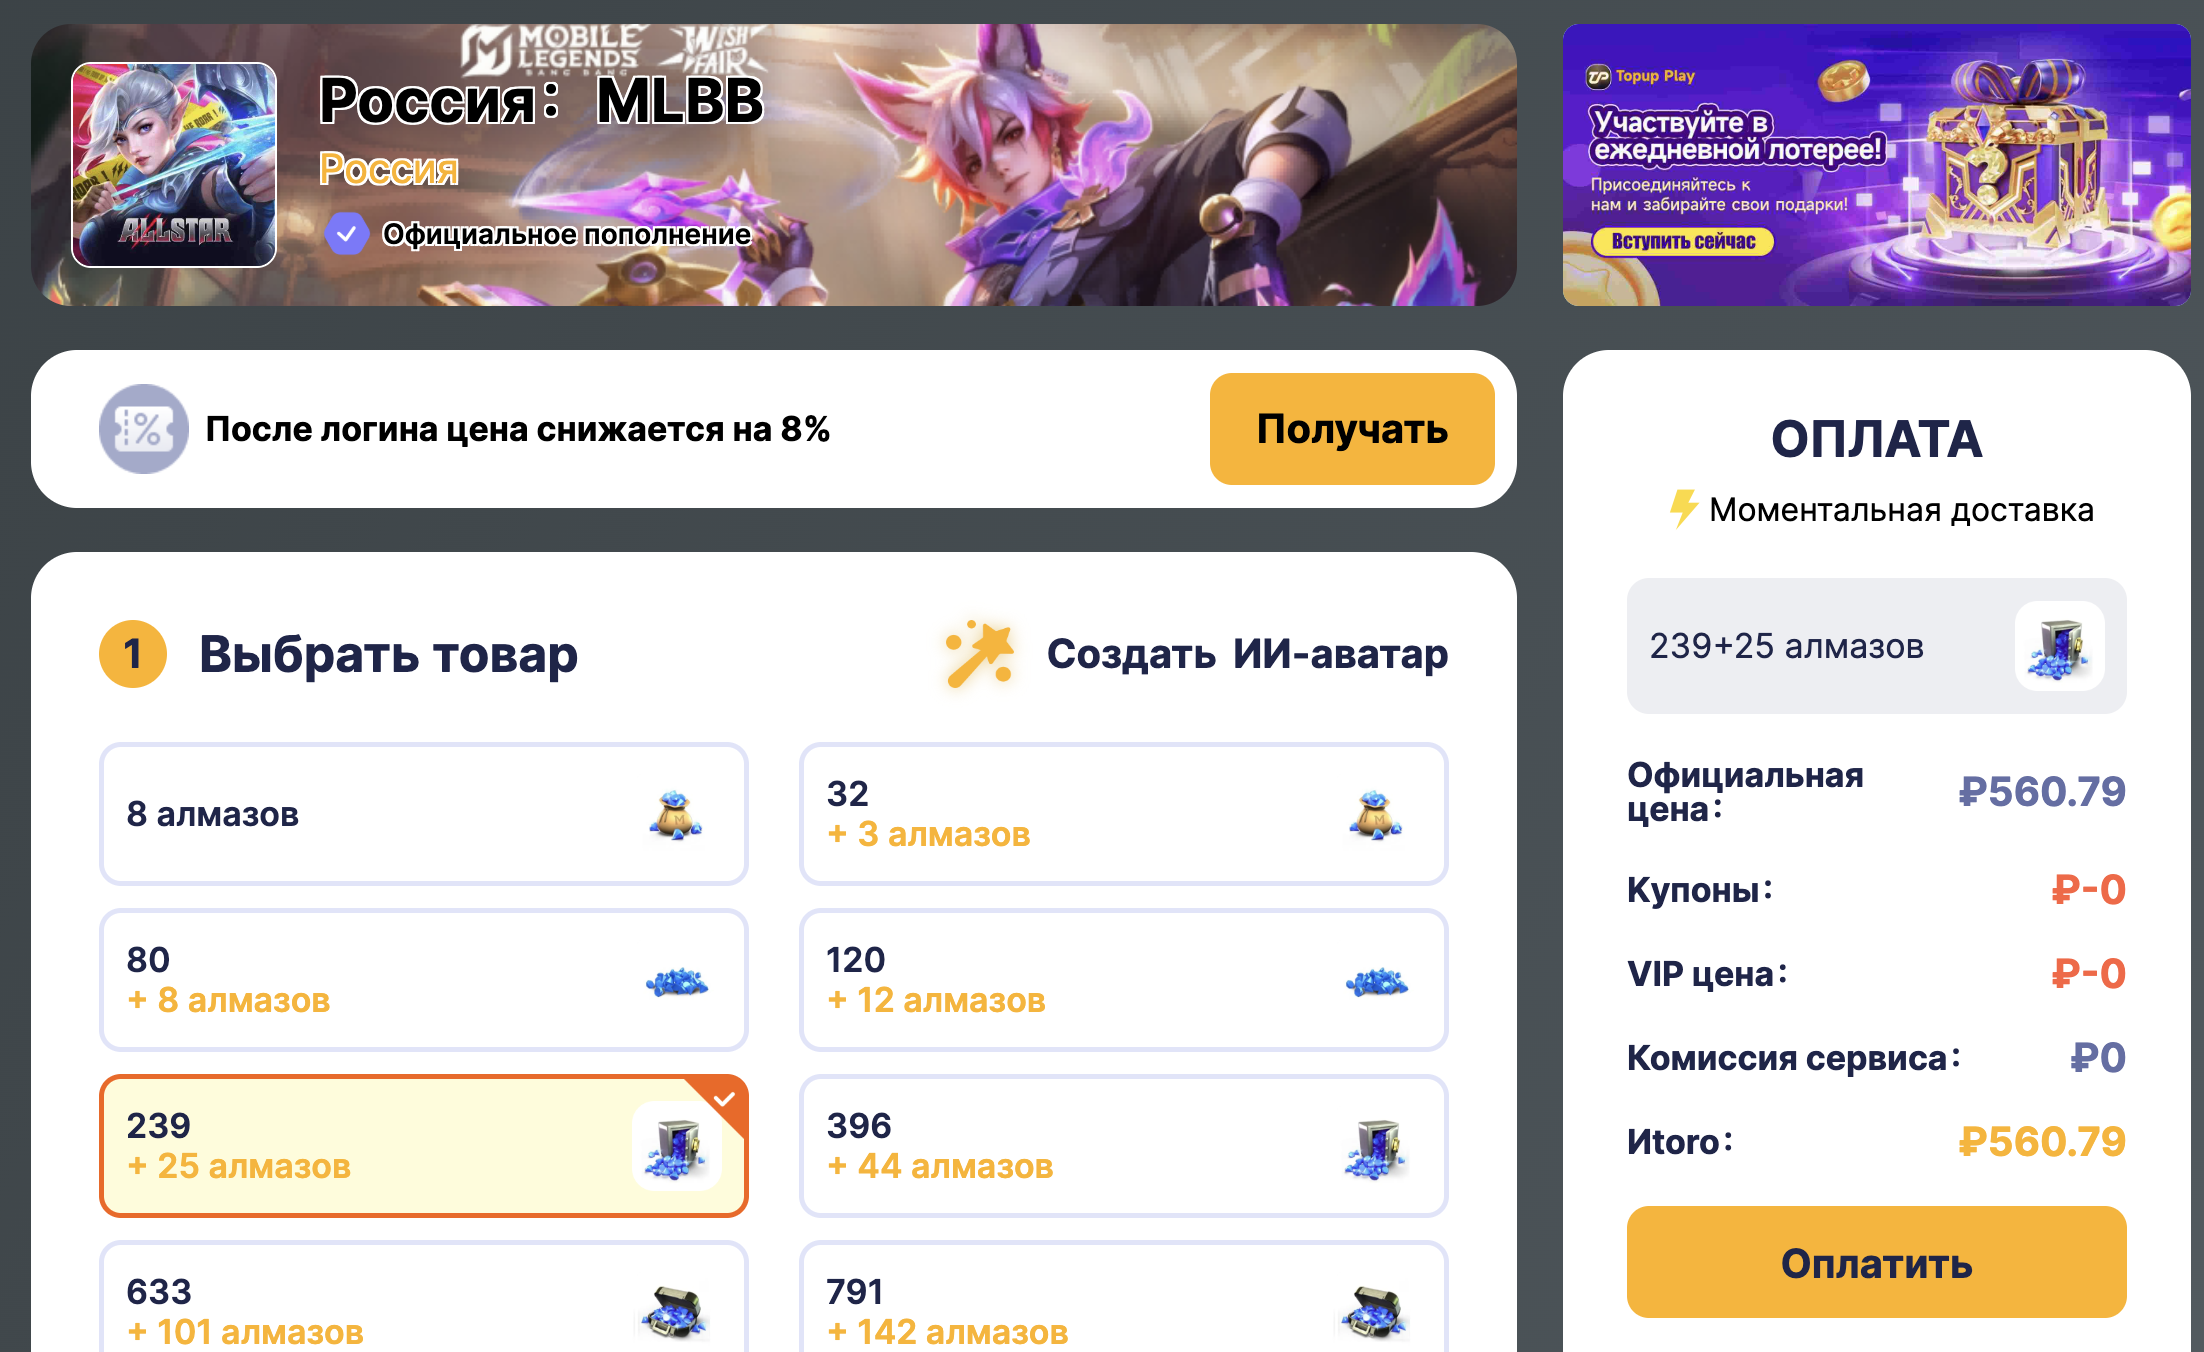Open the ALLSTAR game thumbnail image
Viewport: 2204px width, 1352px height.
point(174,165)
